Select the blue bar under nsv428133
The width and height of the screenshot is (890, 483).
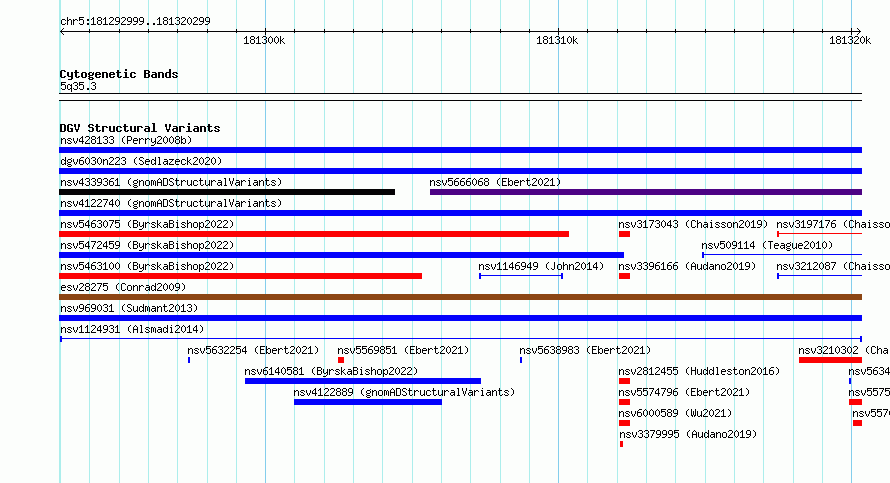(x=460, y=150)
